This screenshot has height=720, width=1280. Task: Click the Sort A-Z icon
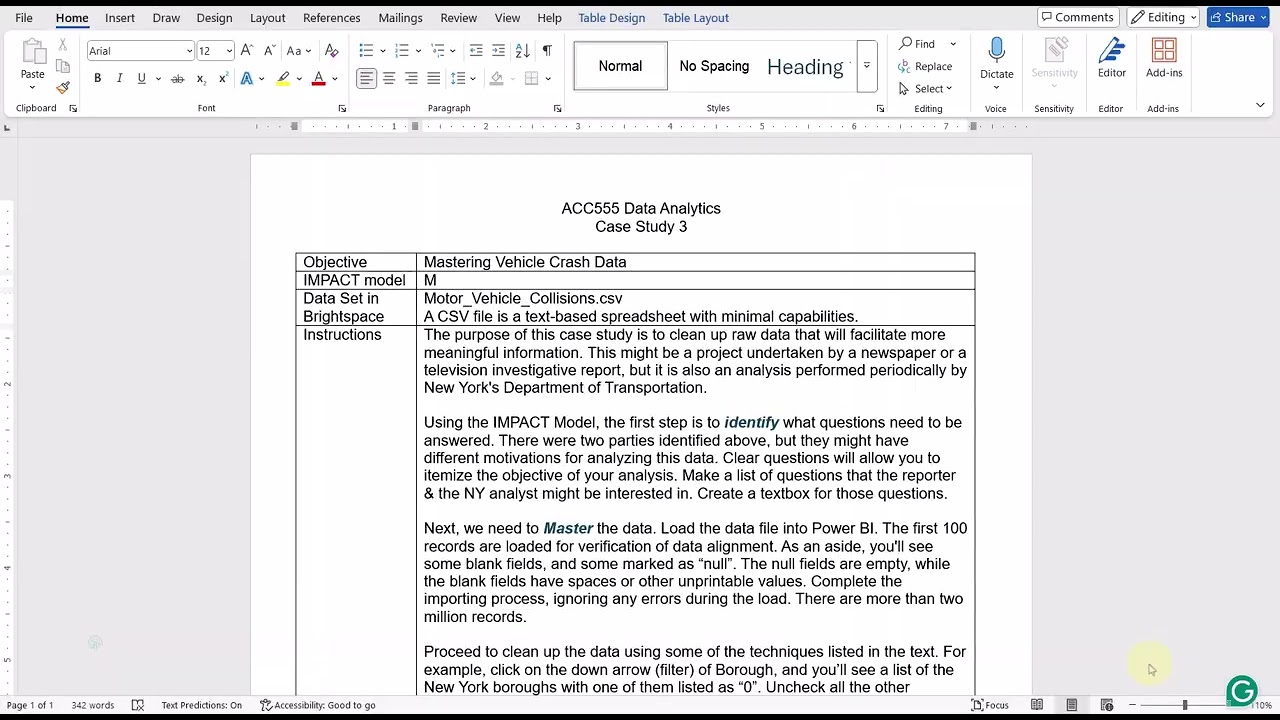coord(522,50)
